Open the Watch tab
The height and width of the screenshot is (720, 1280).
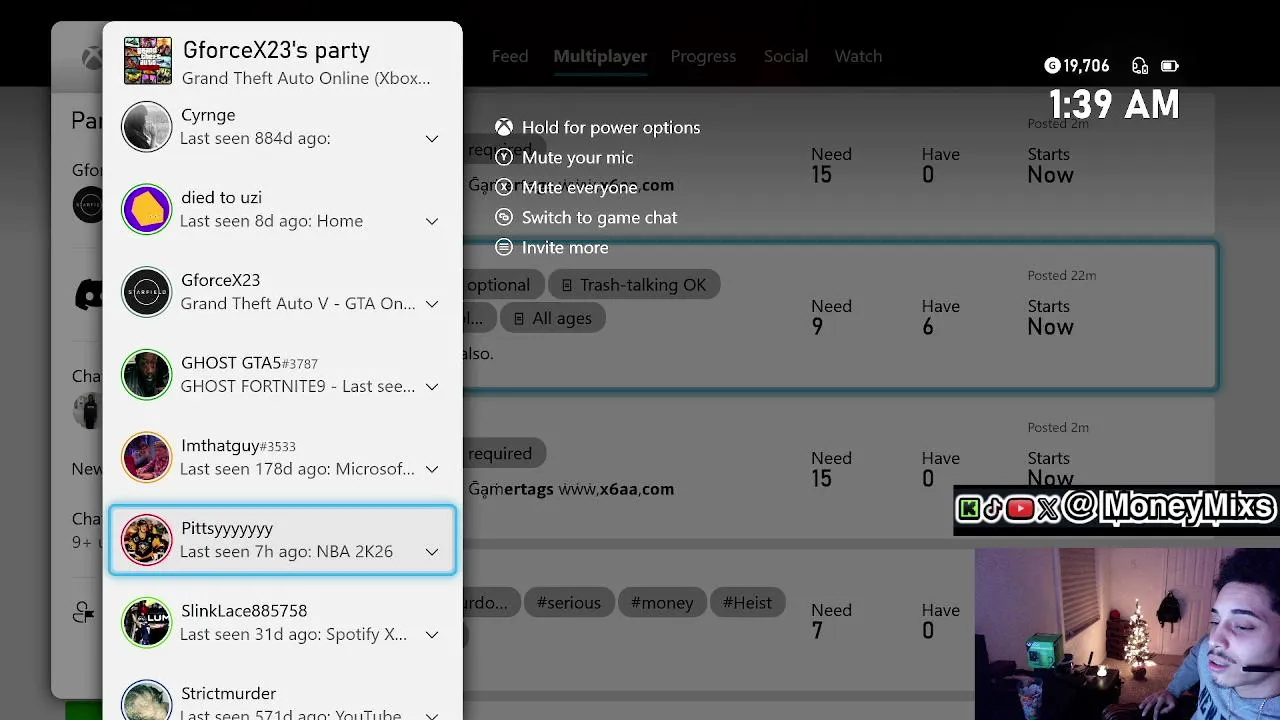point(858,56)
